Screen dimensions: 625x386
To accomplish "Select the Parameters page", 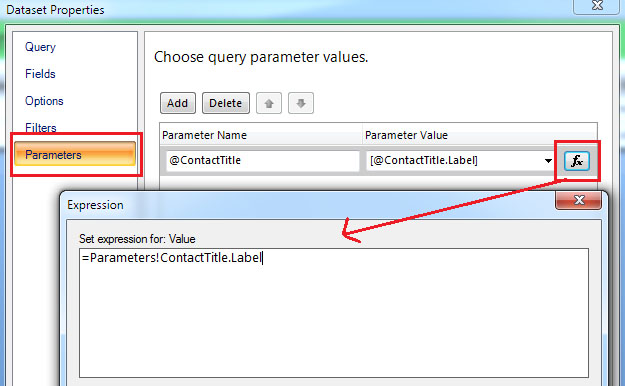I will (x=75, y=154).
